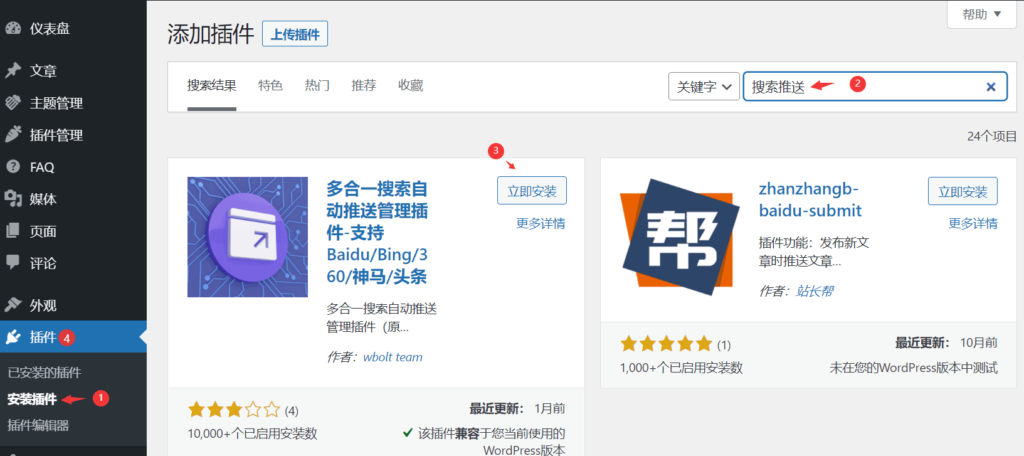1024x456 pixels.
Task: Open 插件编辑器 submenu item
Action: pos(38,425)
